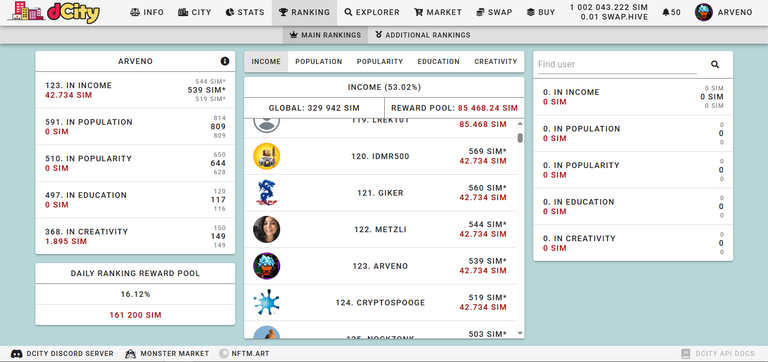Select the EDUCATION ranking tab
This screenshot has height=362, width=768.
(438, 61)
